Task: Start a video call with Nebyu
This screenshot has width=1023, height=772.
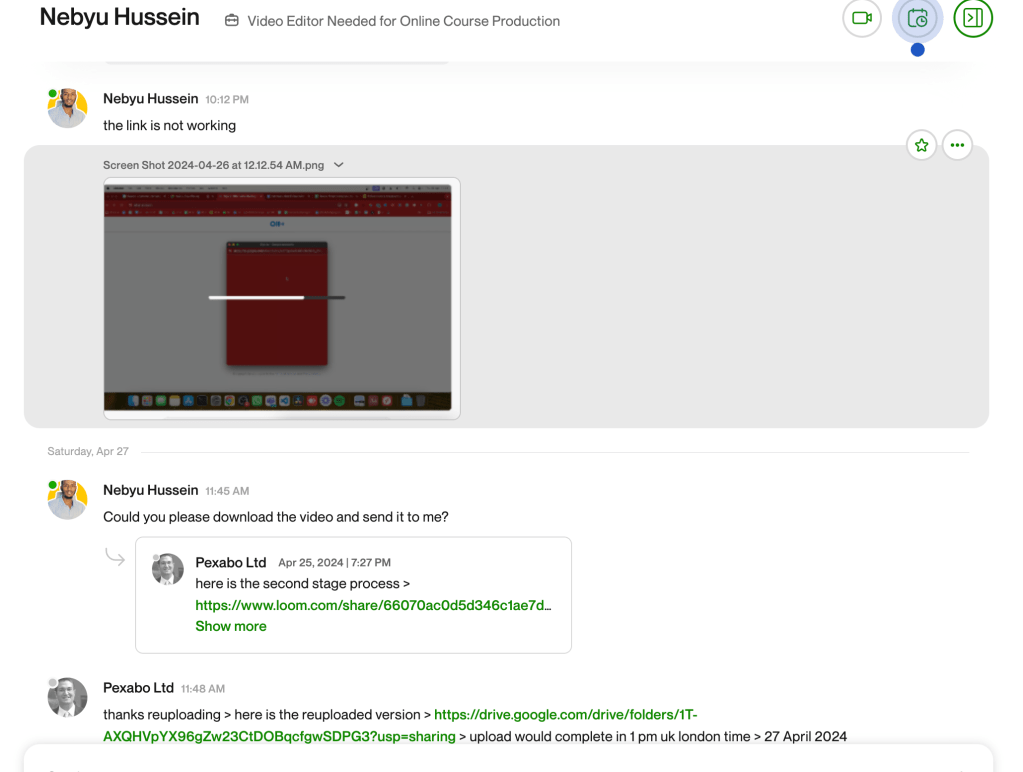Action: coord(862,18)
